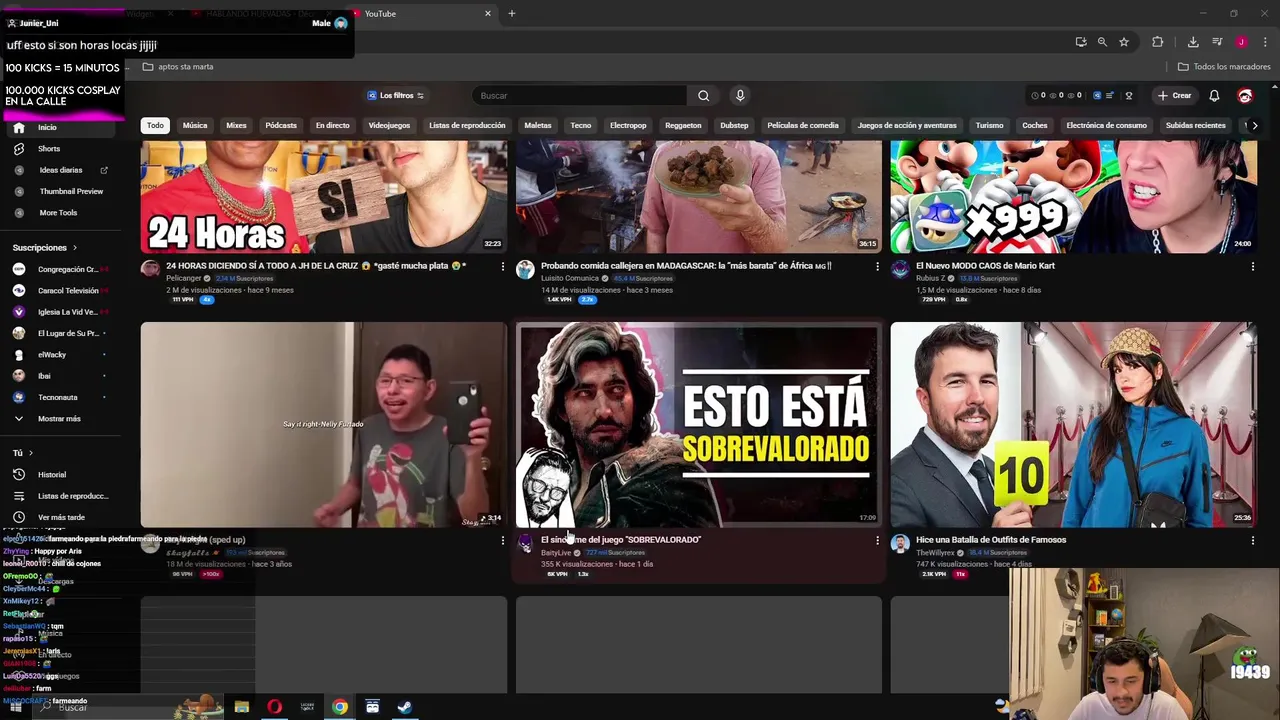
Task: Open the Rubius Z channel avatar
Action: click(x=900, y=269)
